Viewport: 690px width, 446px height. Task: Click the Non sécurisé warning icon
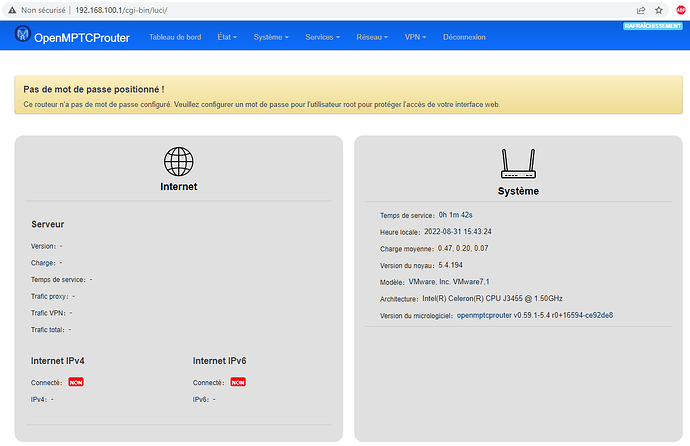tap(12, 10)
